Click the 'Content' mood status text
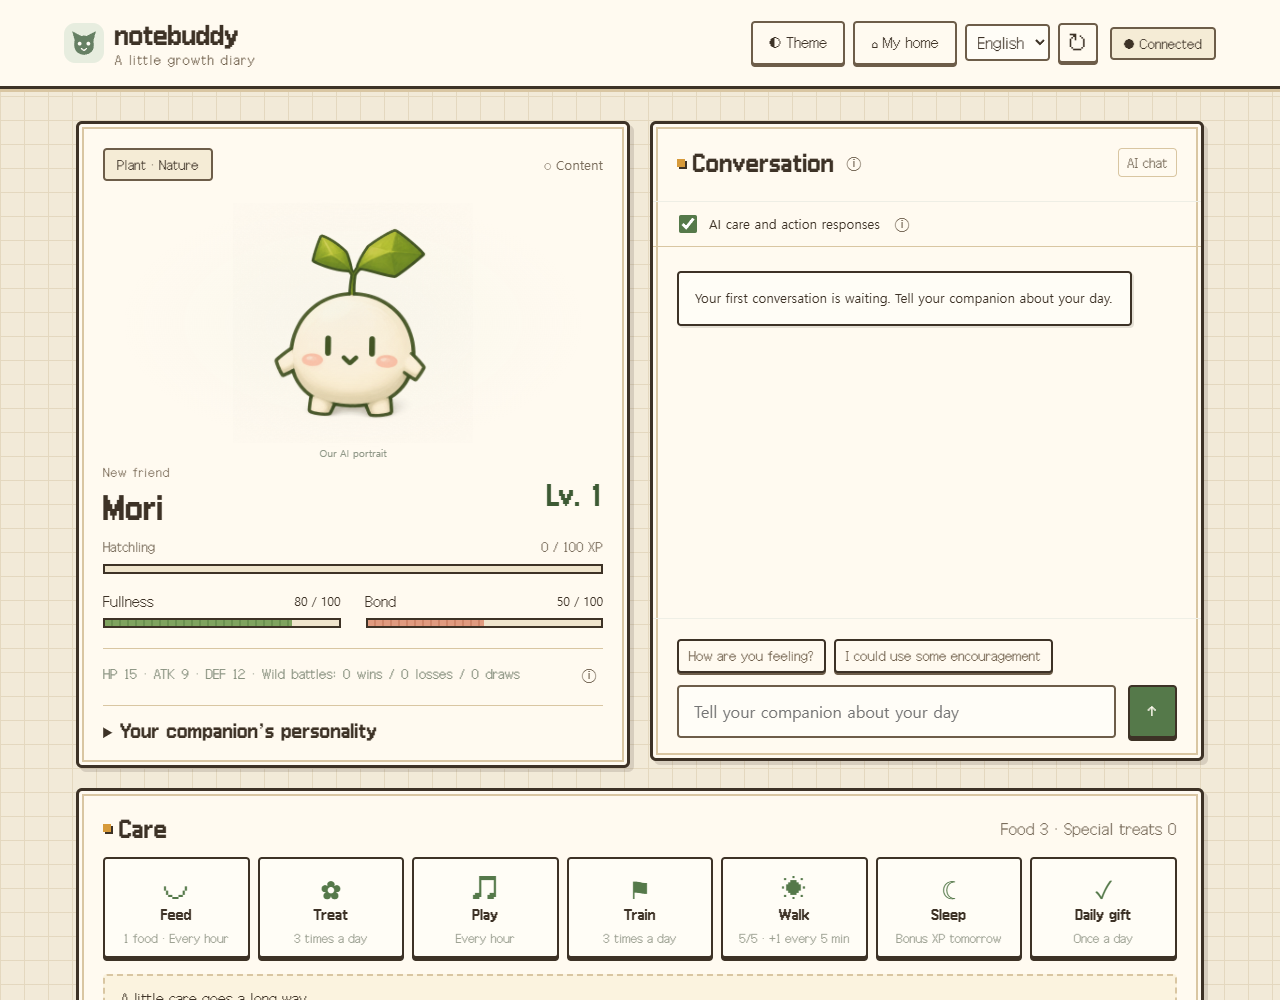The image size is (1280, 1000). (x=573, y=166)
